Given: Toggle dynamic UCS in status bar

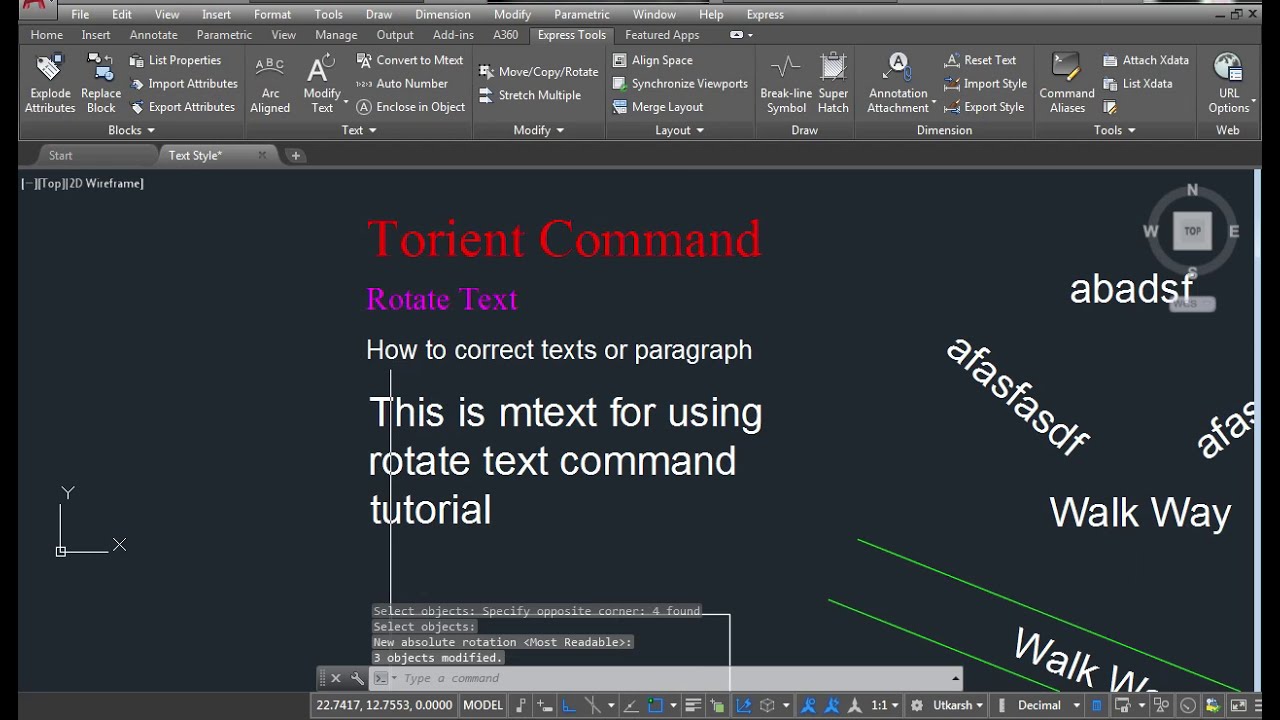Looking at the screenshot, I should (x=743, y=705).
